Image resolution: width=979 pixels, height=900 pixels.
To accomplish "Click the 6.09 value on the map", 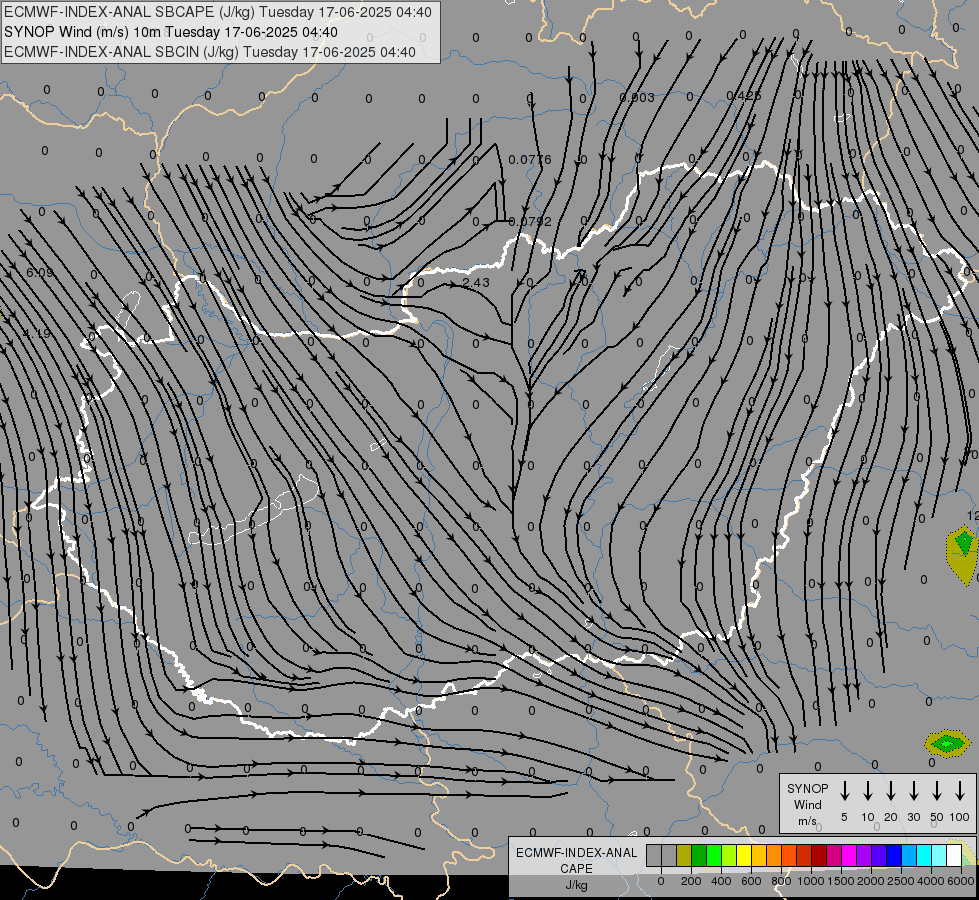I will (x=39, y=272).
